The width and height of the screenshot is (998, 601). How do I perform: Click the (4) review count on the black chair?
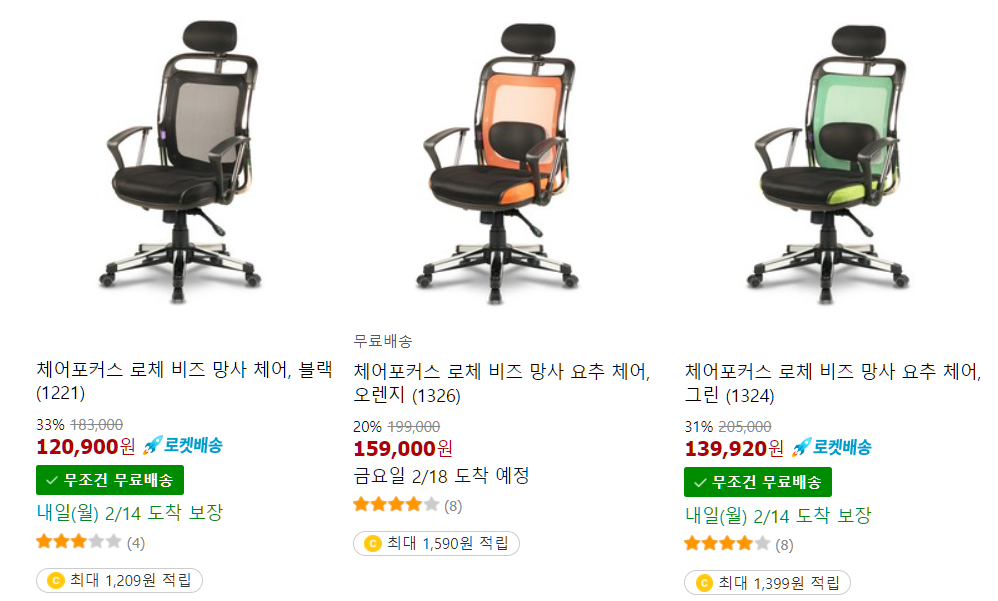click(x=136, y=543)
